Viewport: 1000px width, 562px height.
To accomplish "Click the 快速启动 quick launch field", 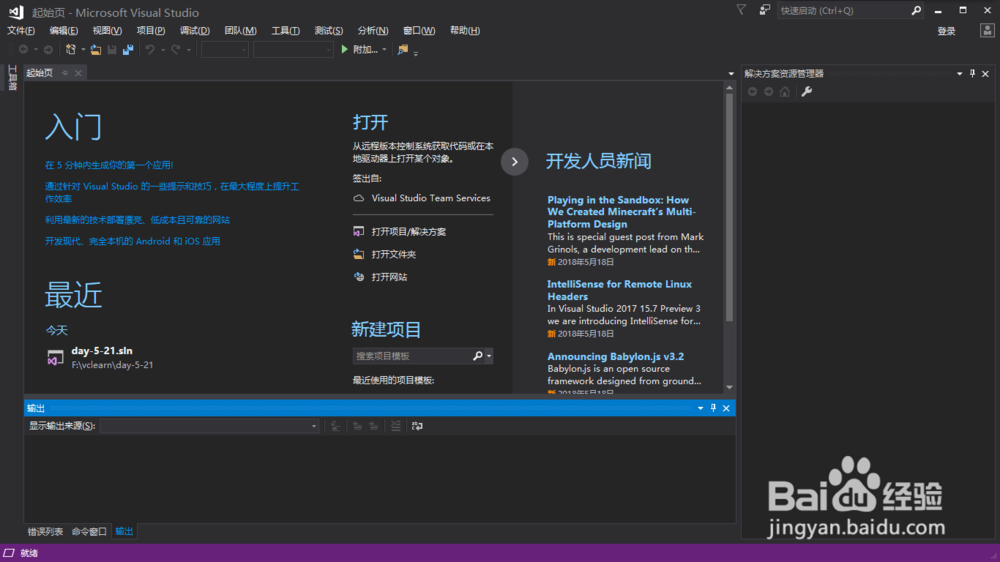I will (x=843, y=10).
